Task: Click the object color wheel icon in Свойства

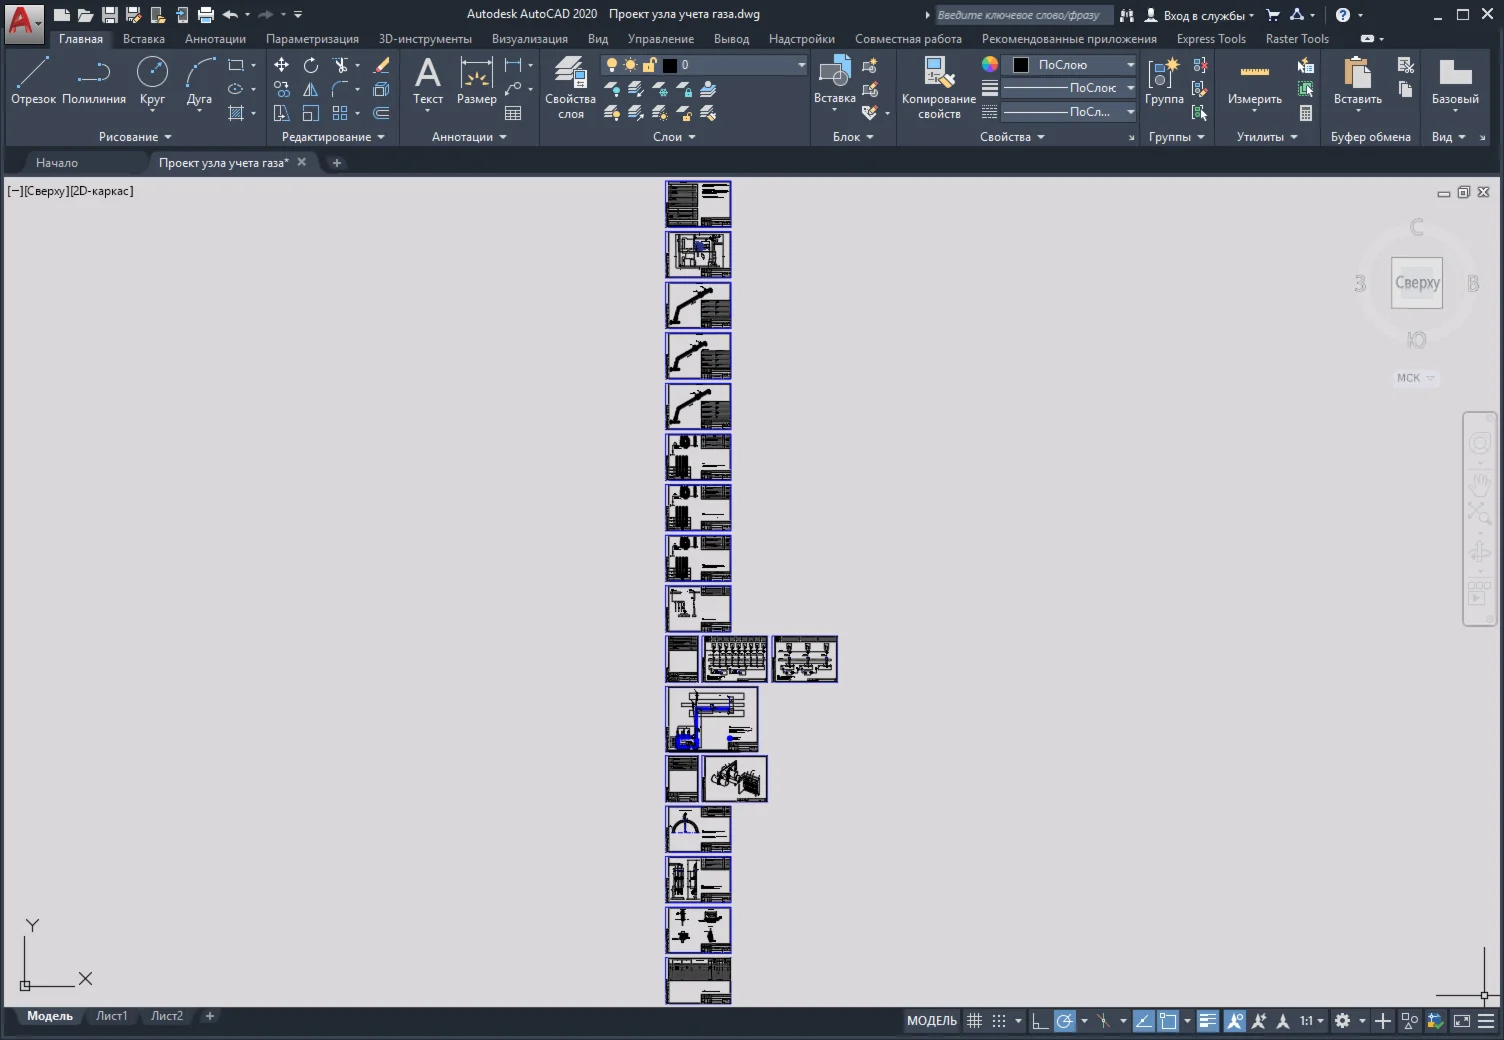Action: (x=990, y=64)
